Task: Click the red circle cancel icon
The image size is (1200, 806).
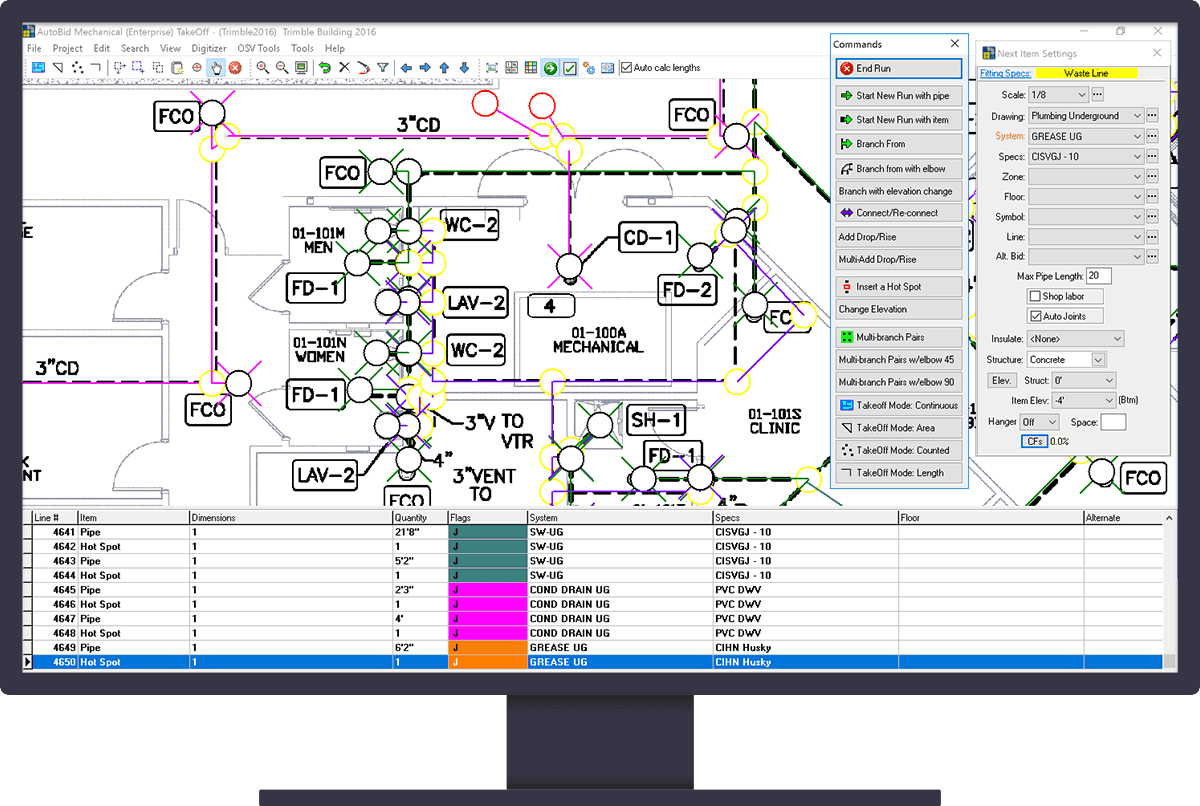Action: [235, 68]
